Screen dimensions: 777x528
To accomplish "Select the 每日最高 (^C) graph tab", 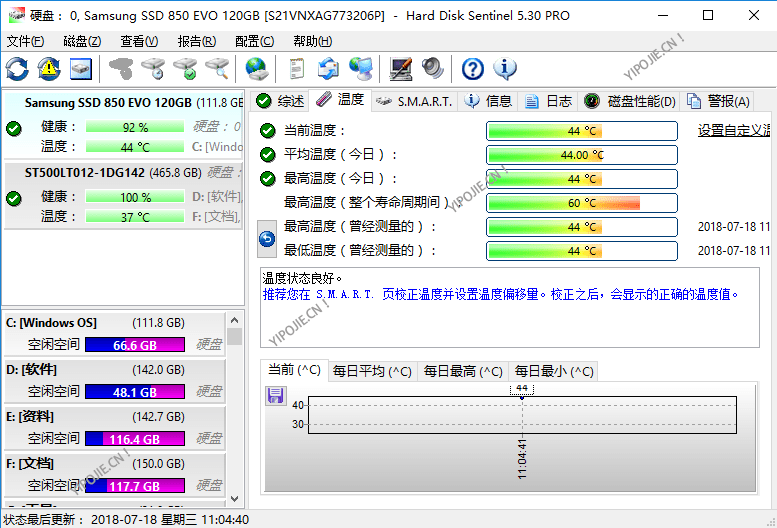I will tap(462, 371).
